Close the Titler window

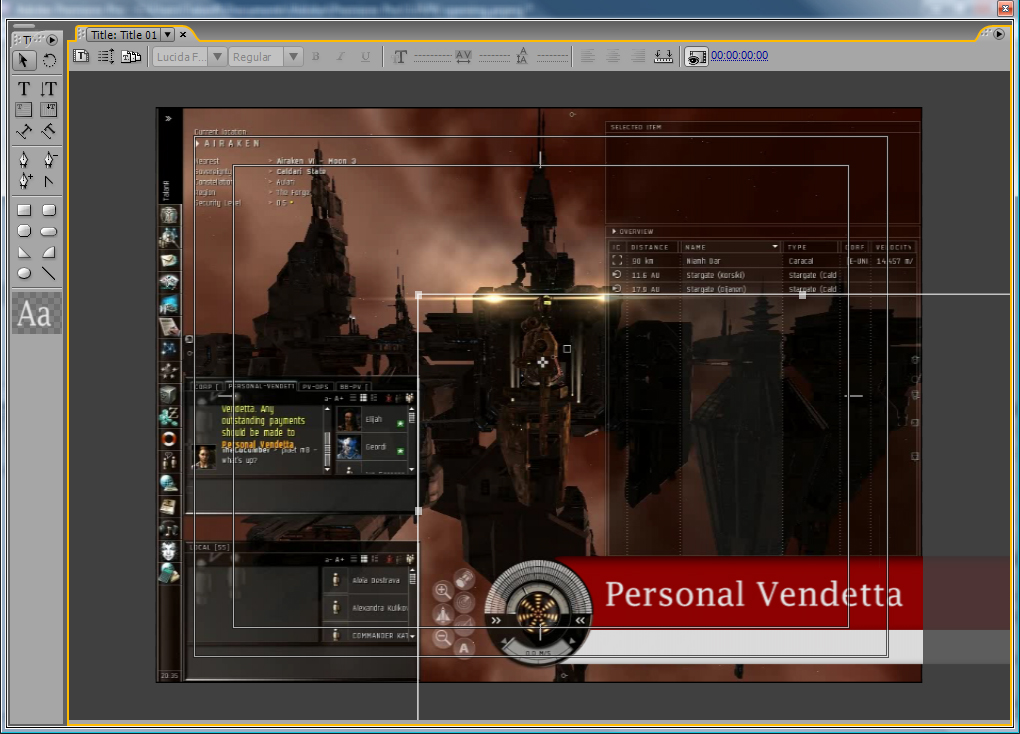(1006, 8)
